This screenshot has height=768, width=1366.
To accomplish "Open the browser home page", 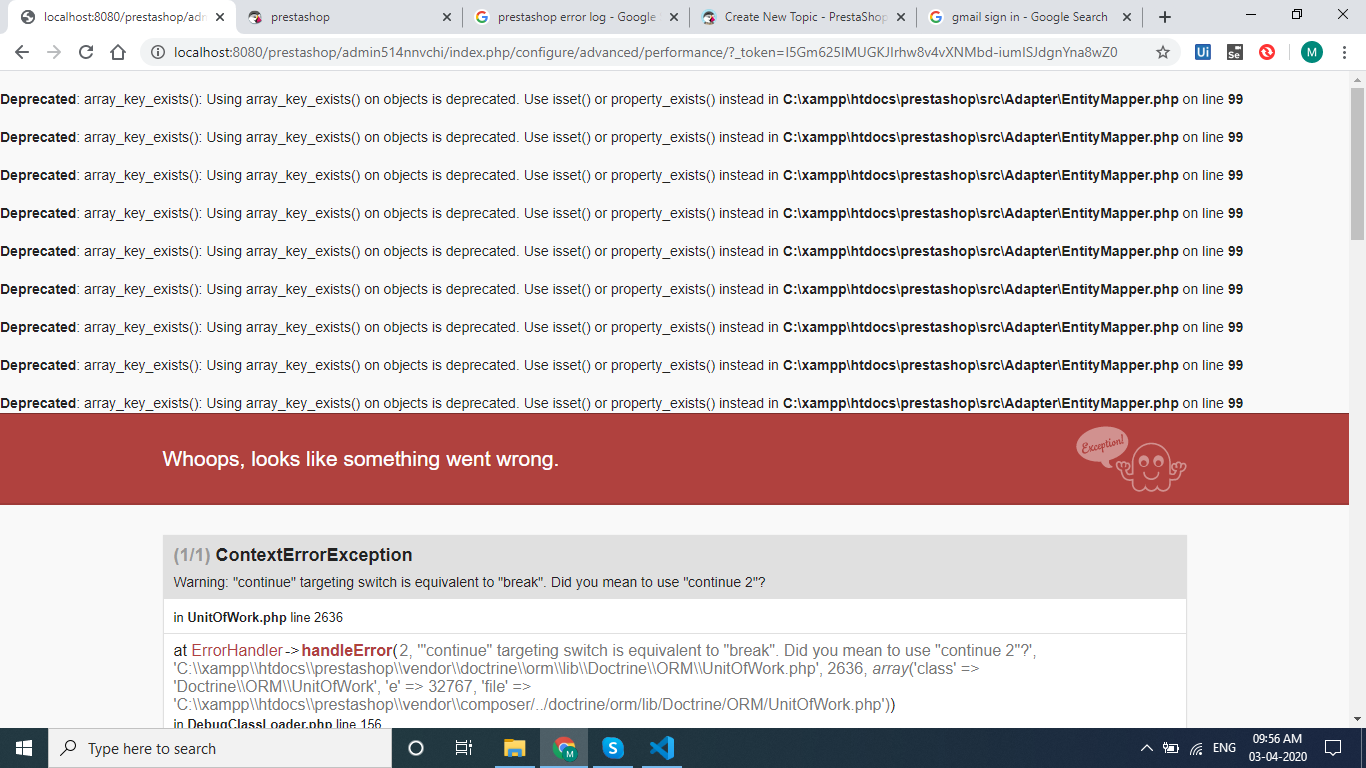I will click(118, 52).
